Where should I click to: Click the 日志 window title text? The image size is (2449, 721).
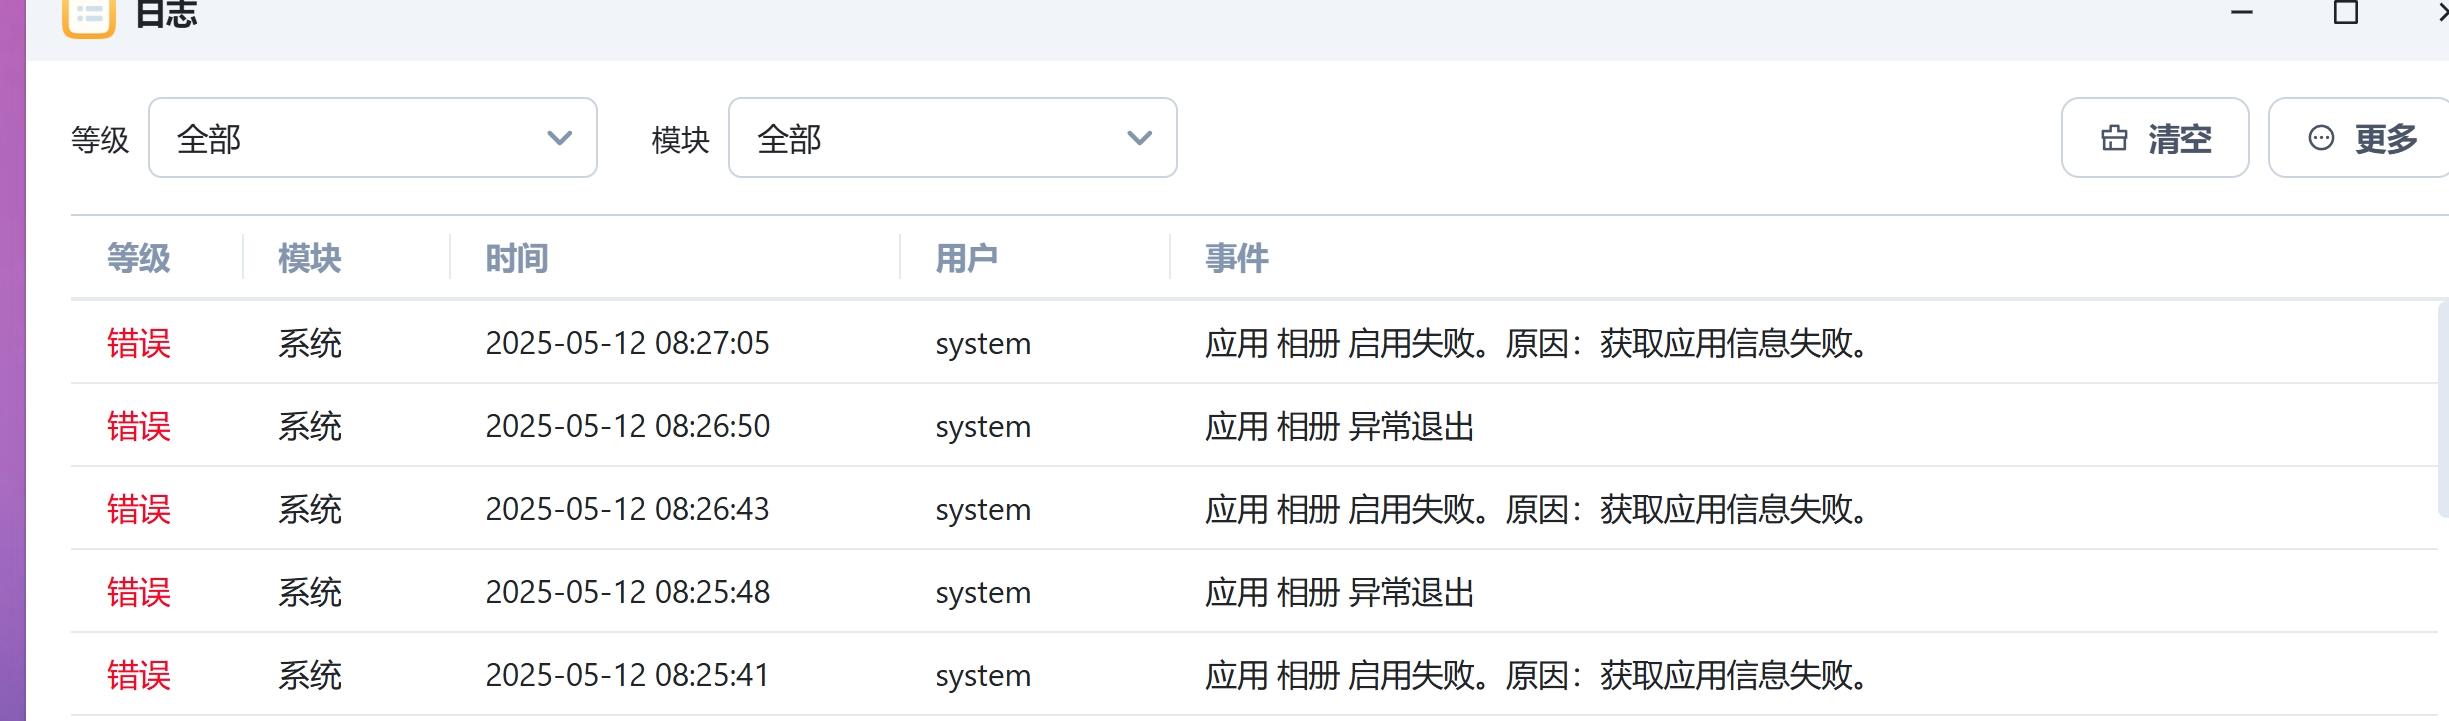coord(167,14)
